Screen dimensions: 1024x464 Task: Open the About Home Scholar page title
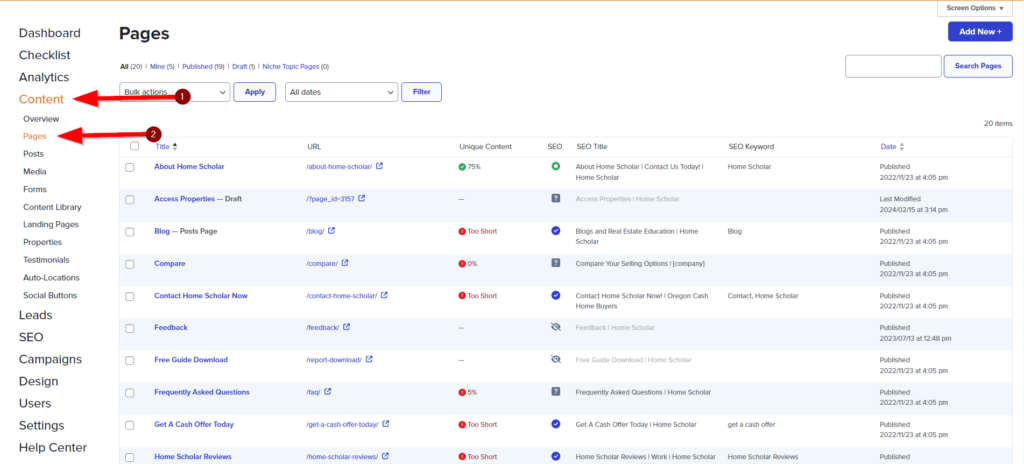(x=189, y=167)
